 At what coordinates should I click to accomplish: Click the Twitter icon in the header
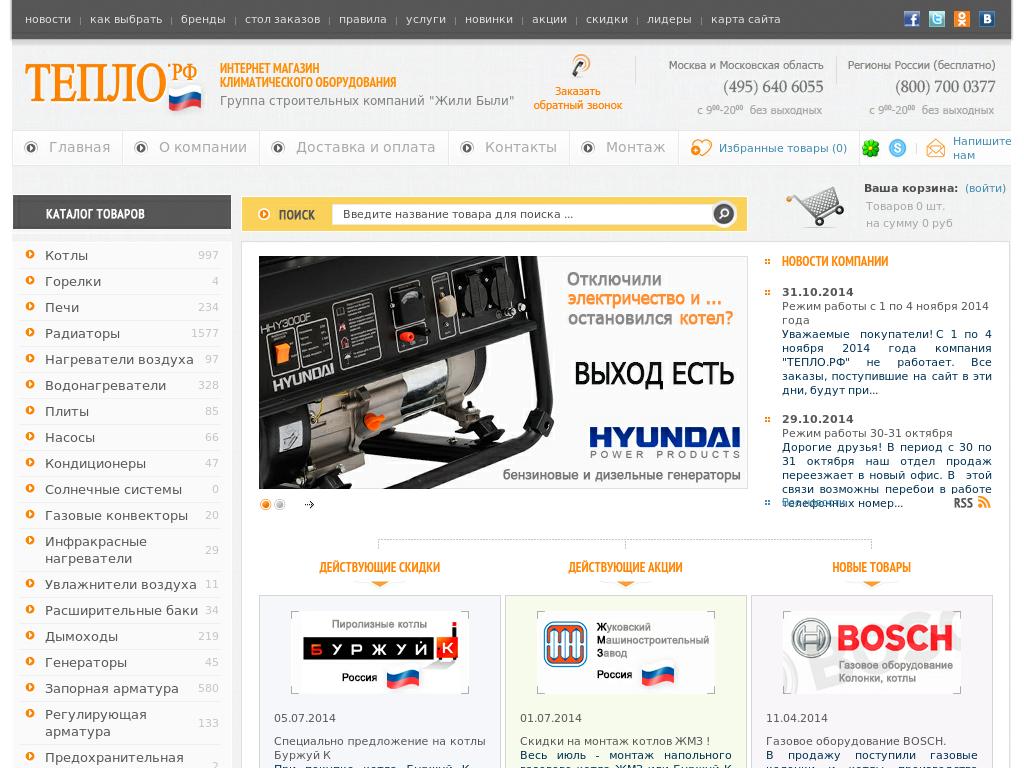(x=937, y=18)
